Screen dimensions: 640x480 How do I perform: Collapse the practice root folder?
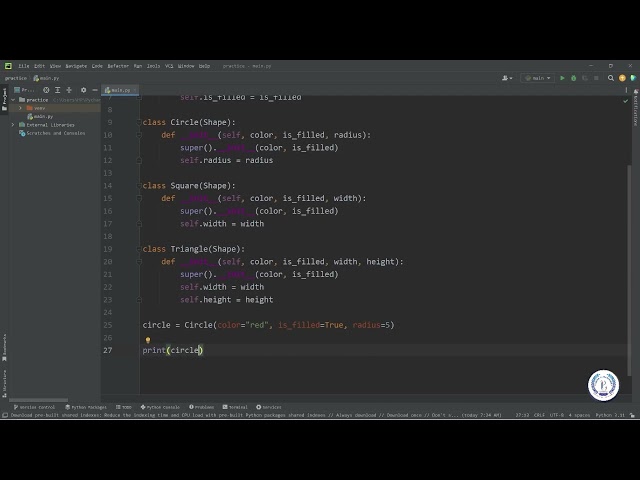tap(13, 100)
